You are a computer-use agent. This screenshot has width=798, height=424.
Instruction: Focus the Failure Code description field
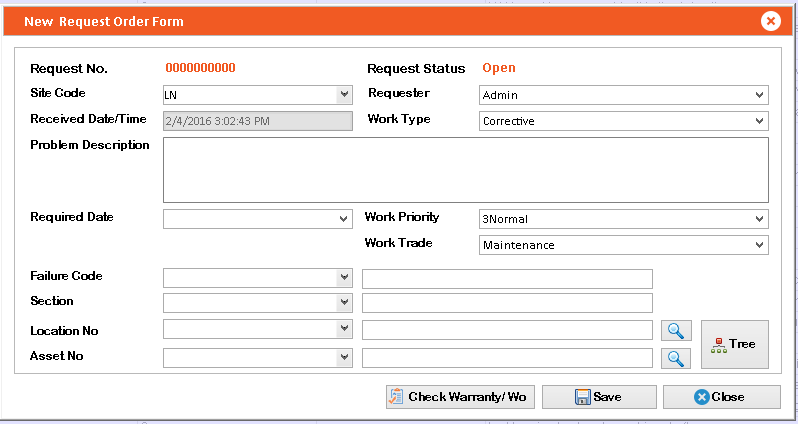507,279
